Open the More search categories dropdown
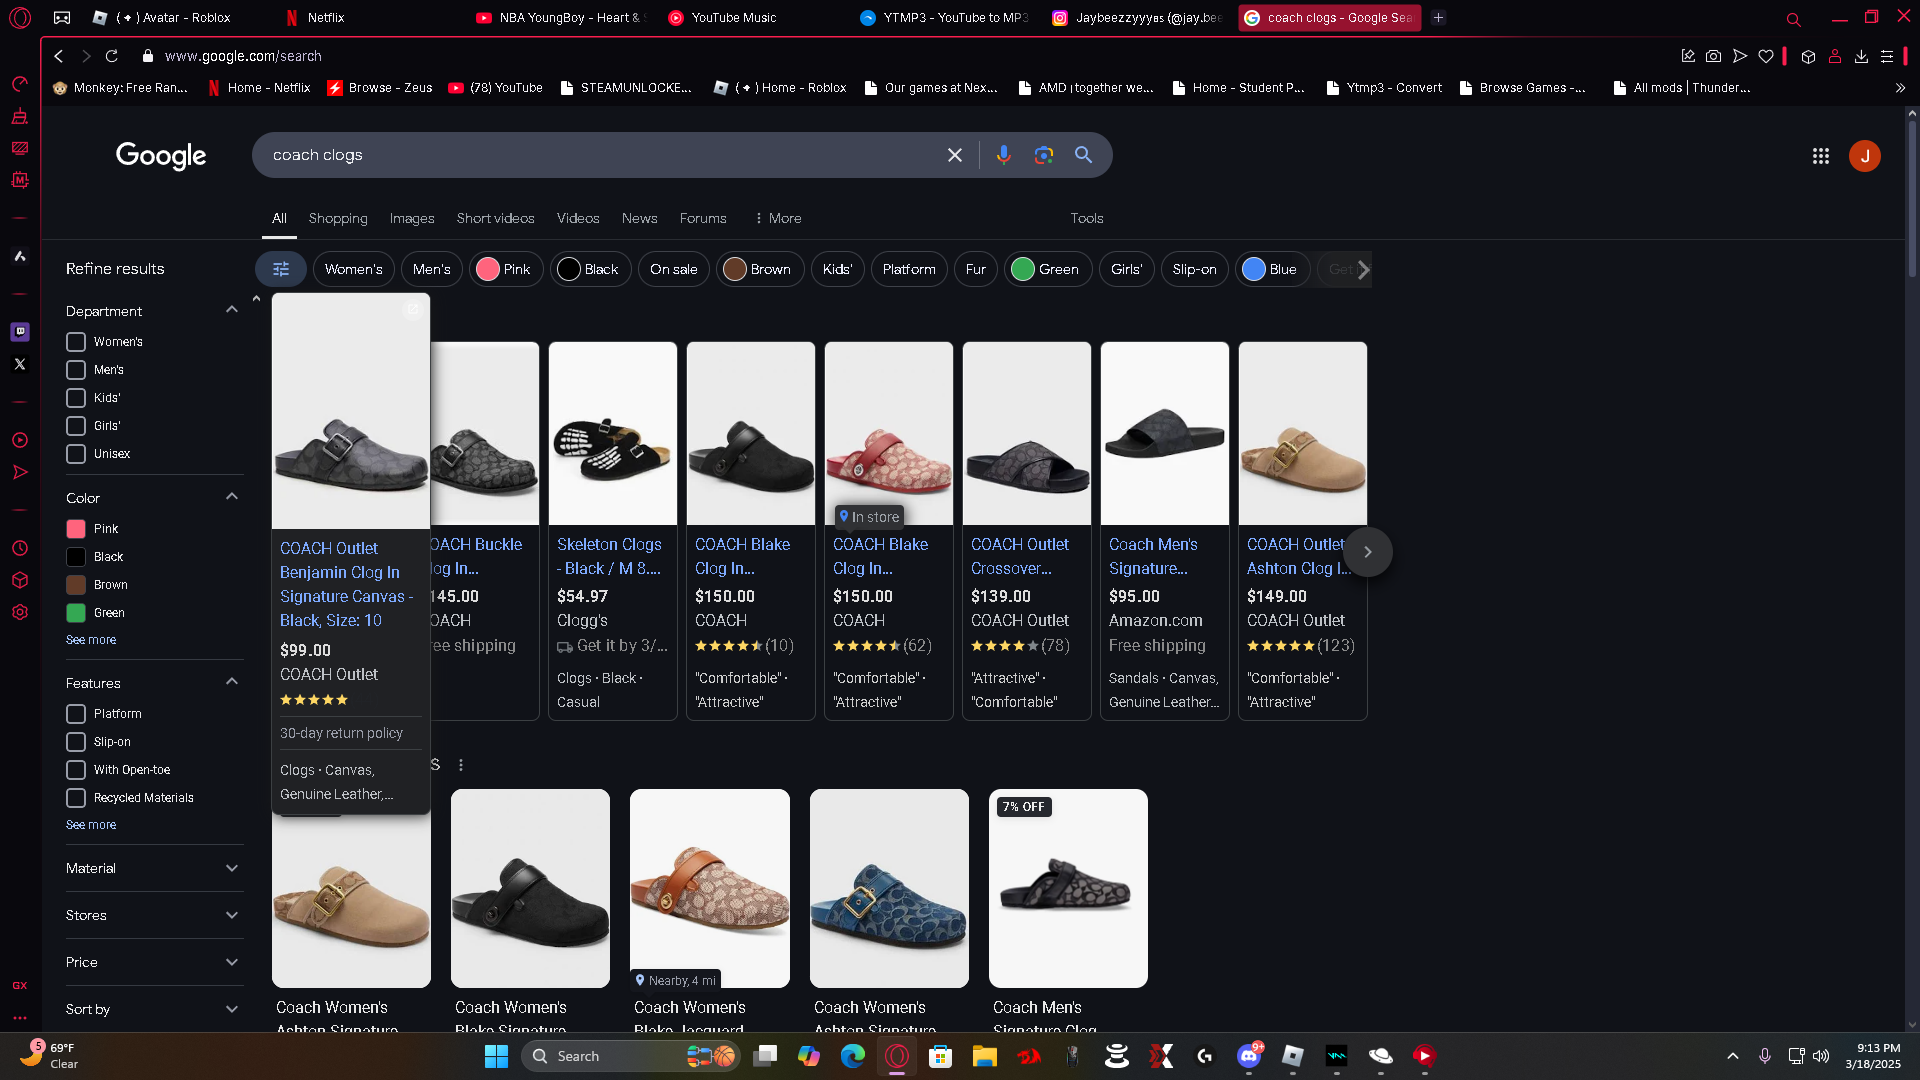The width and height of the screenshot is (1920, 1080). (778, 218)
